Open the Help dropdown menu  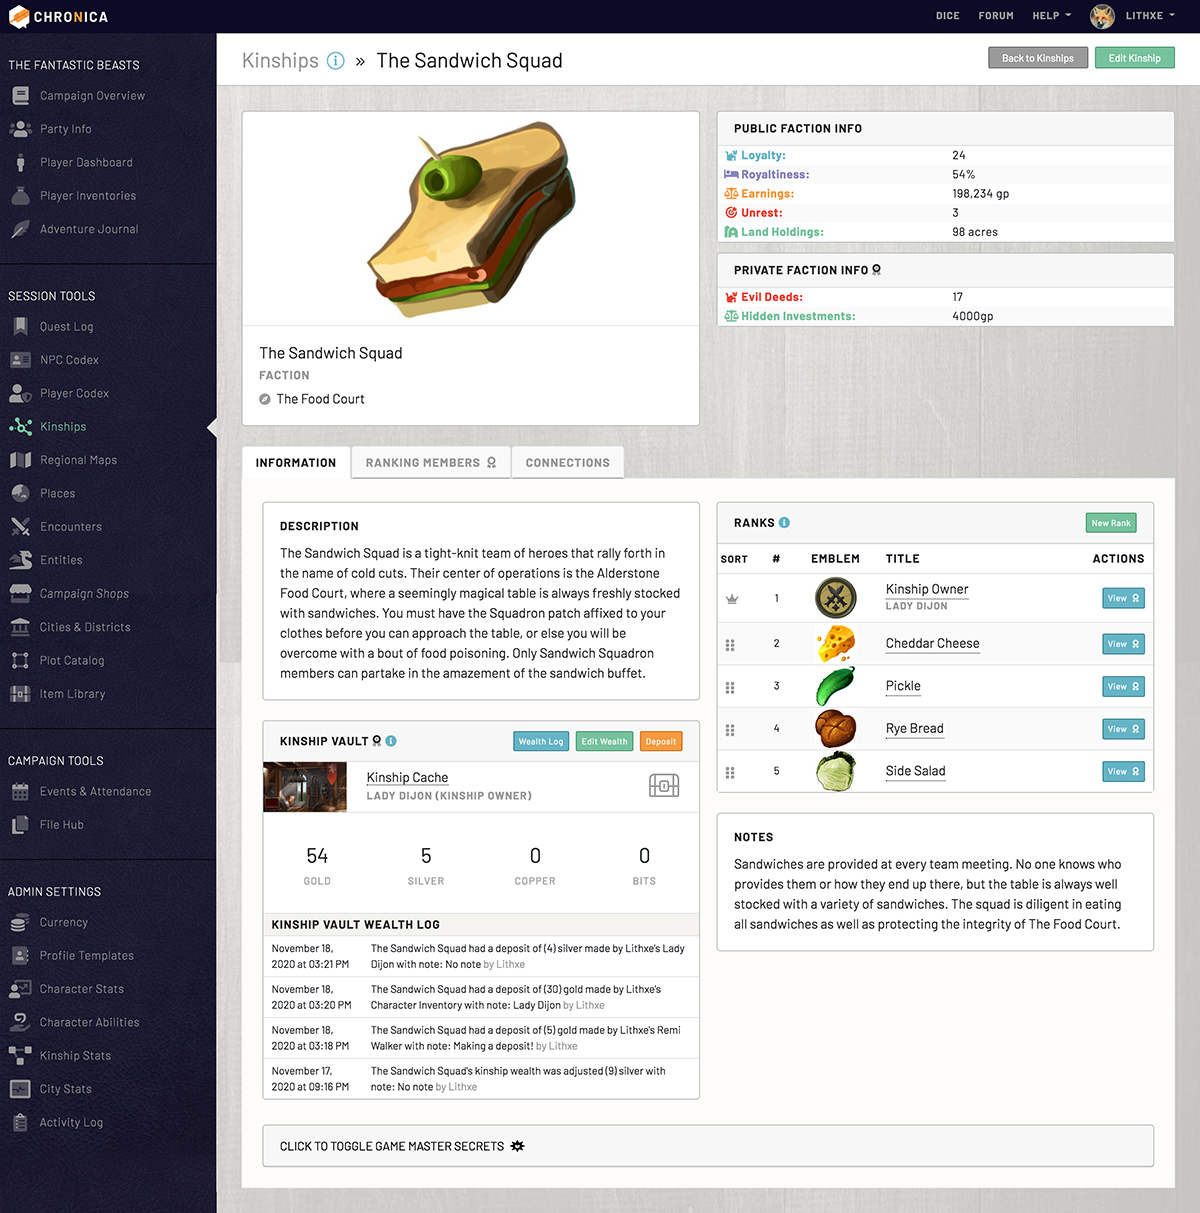click(x=1051, y=16)
